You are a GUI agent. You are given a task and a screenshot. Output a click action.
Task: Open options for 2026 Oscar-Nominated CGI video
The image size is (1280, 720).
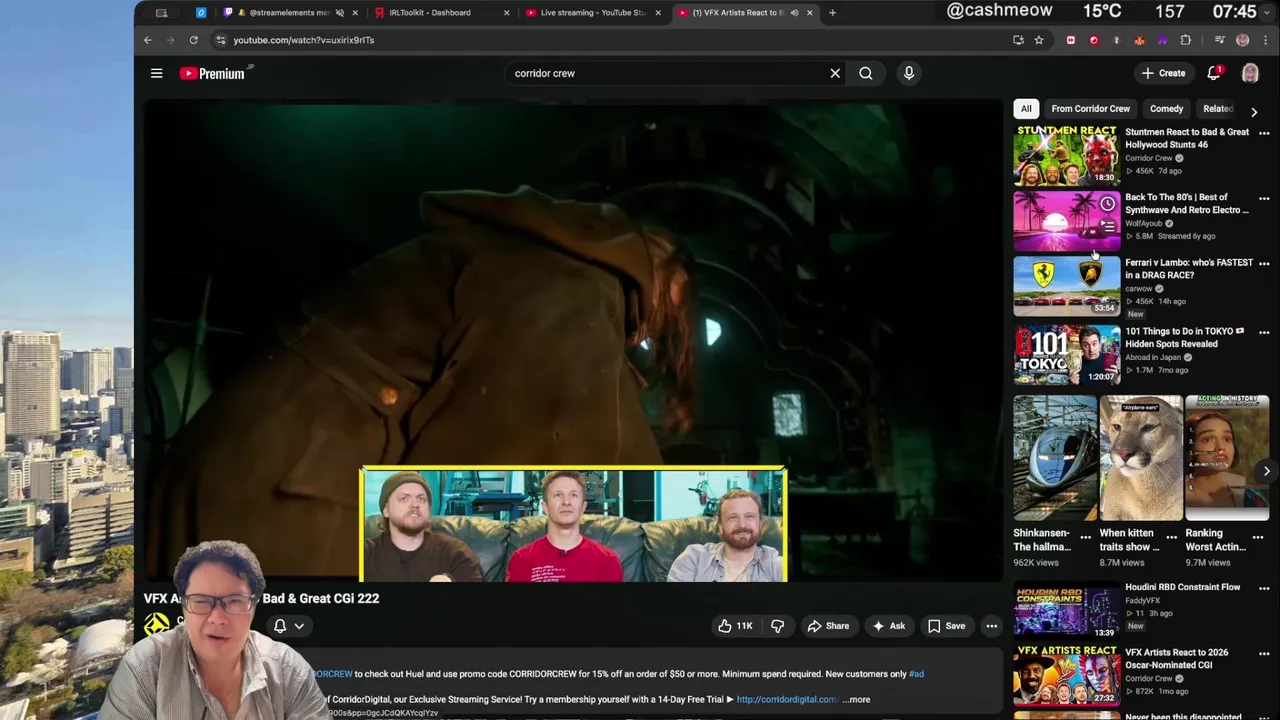(x=1264, y=654)
